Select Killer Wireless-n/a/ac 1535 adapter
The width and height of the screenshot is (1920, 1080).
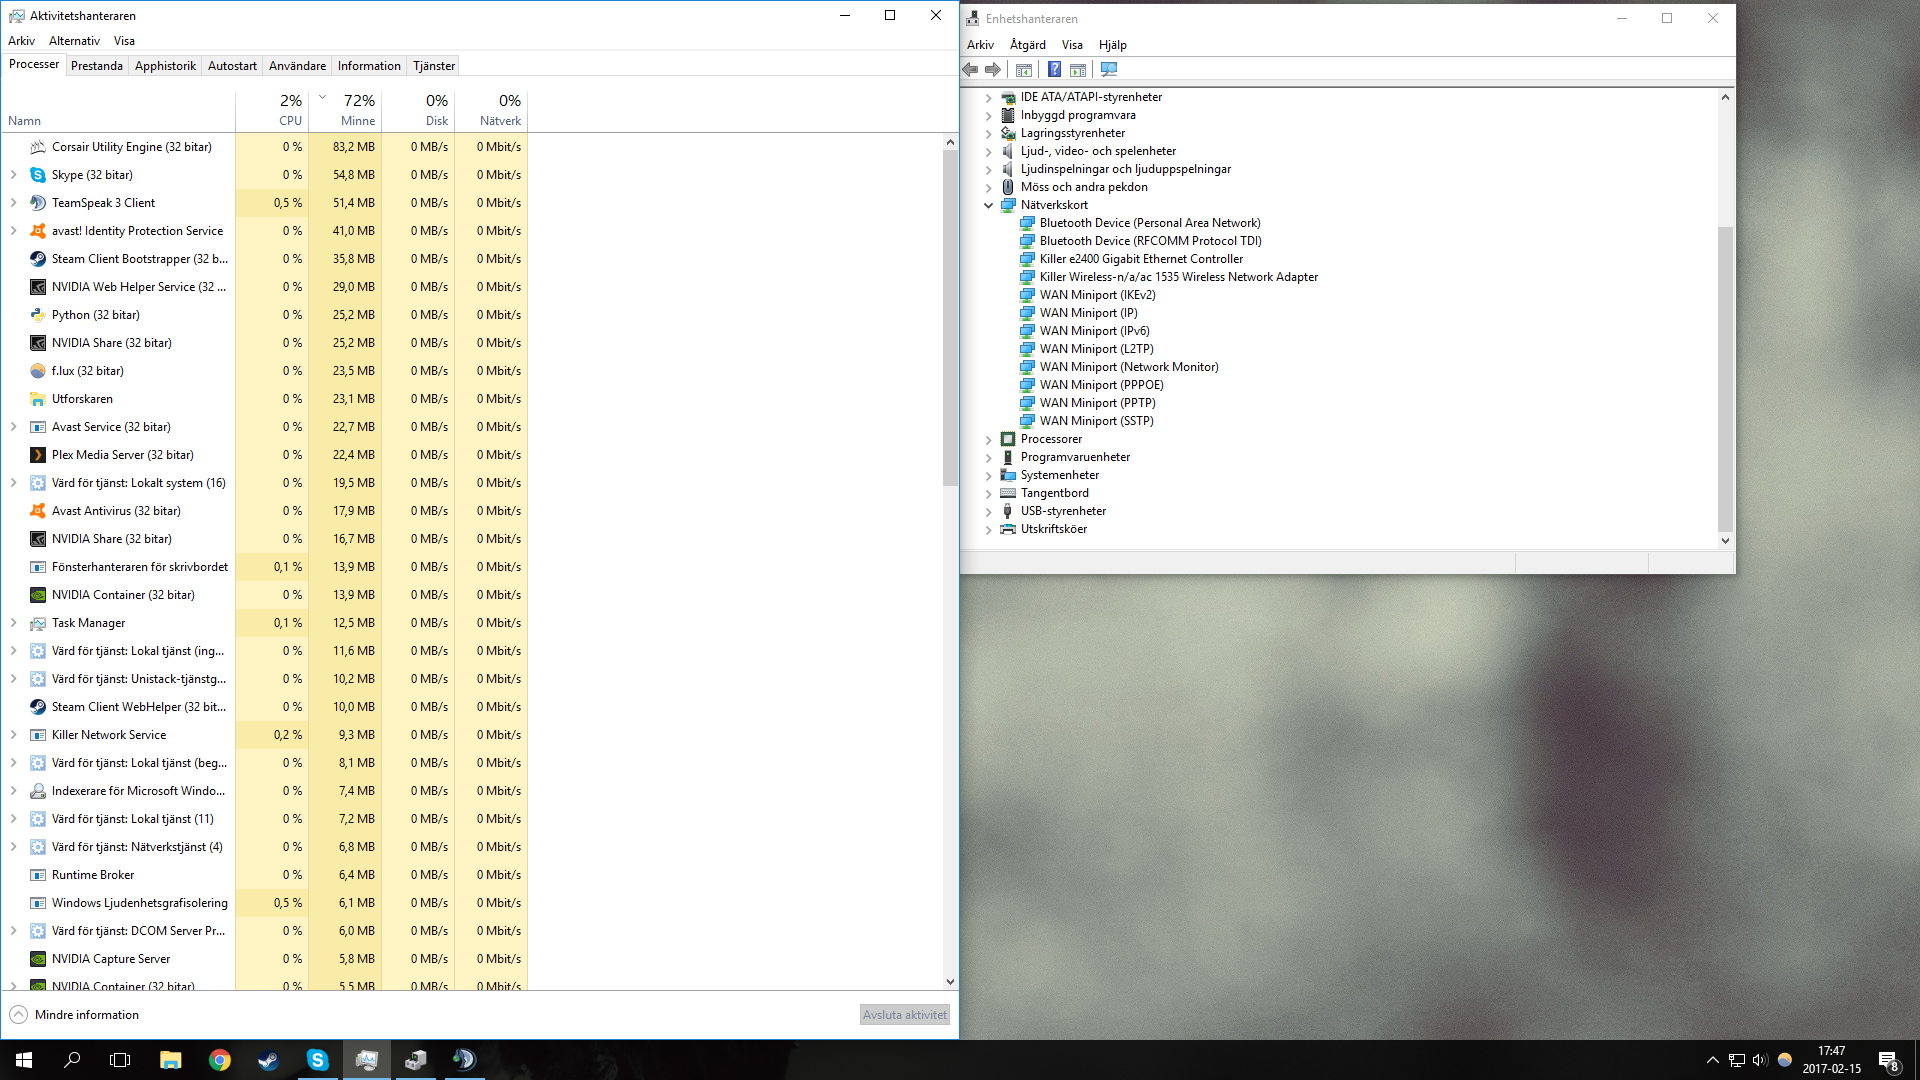pyautogui.click(x=1178, y=277)
